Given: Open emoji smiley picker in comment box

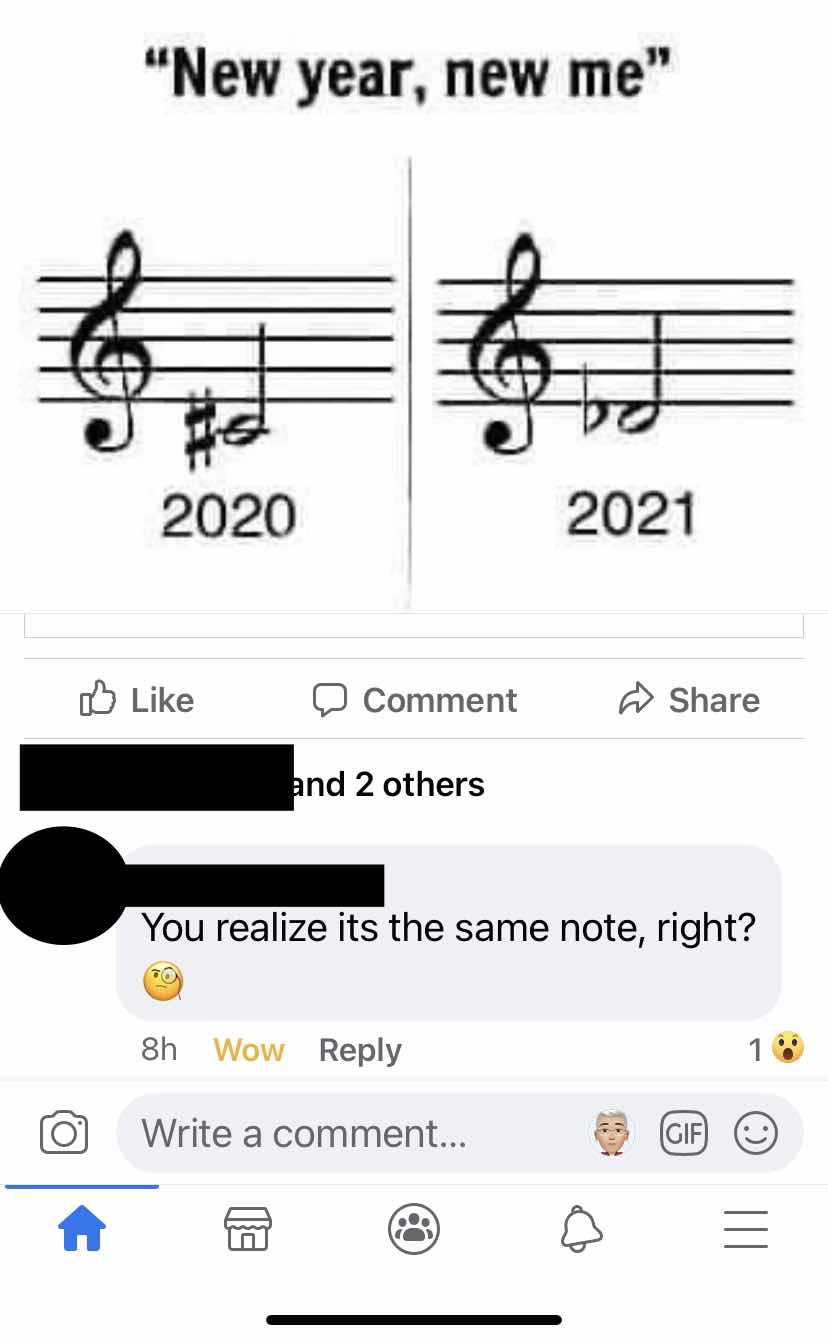Looking at the screenshot, I should pyautogui.click(x=755, y=1133).
